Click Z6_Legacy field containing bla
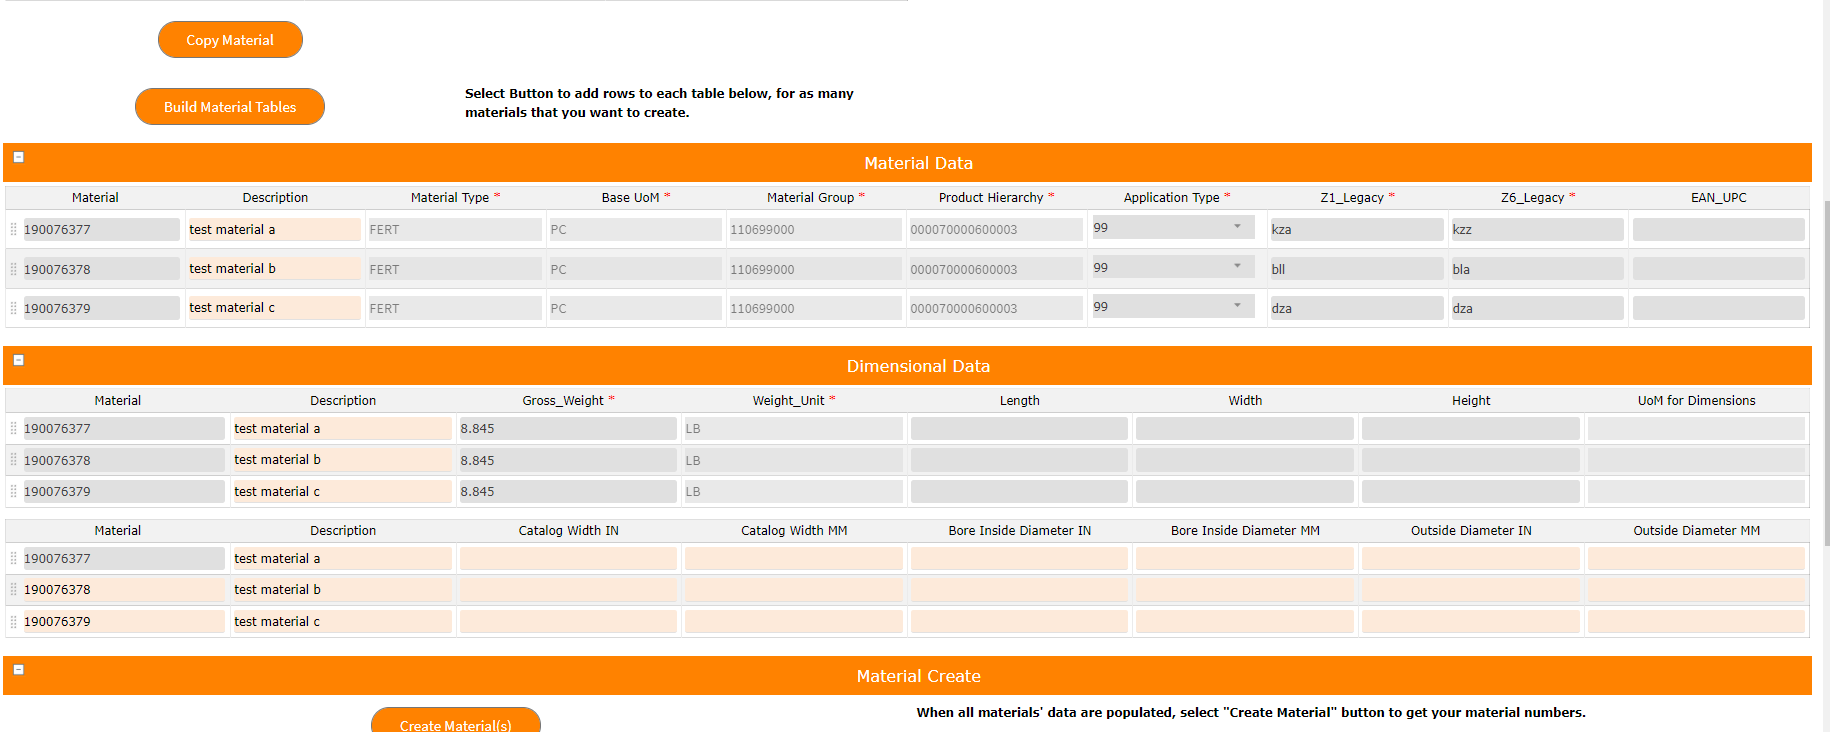Image resolution: width=1830 pixels, height=732 pixels. point(1537,269)
